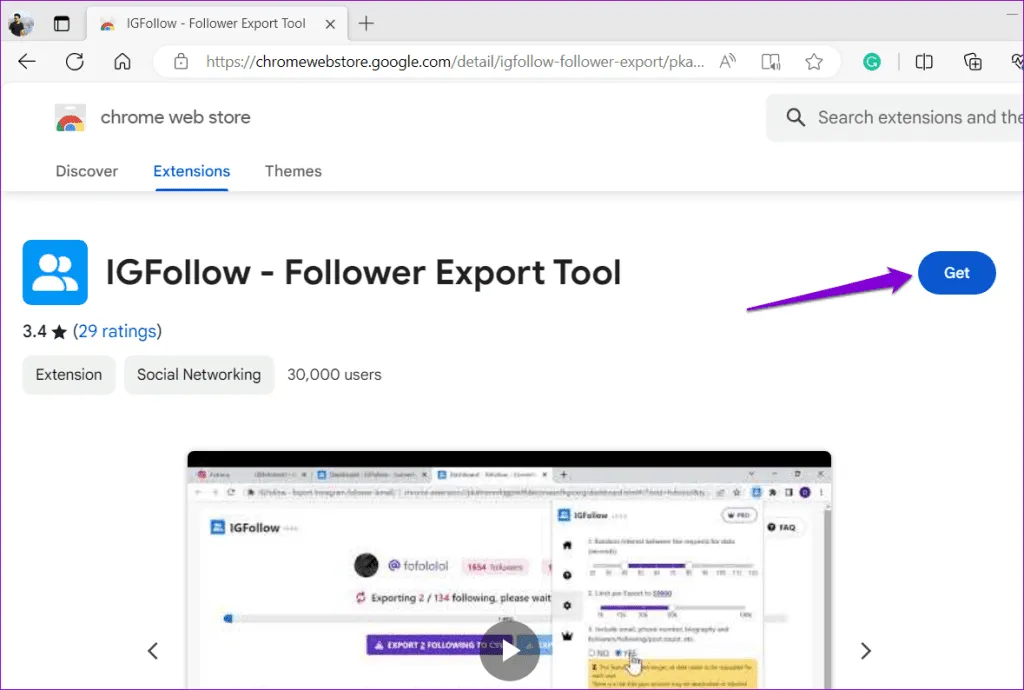Click the Chrome Web Store logo
The image size is (1024, 690).
pos(70,118)
